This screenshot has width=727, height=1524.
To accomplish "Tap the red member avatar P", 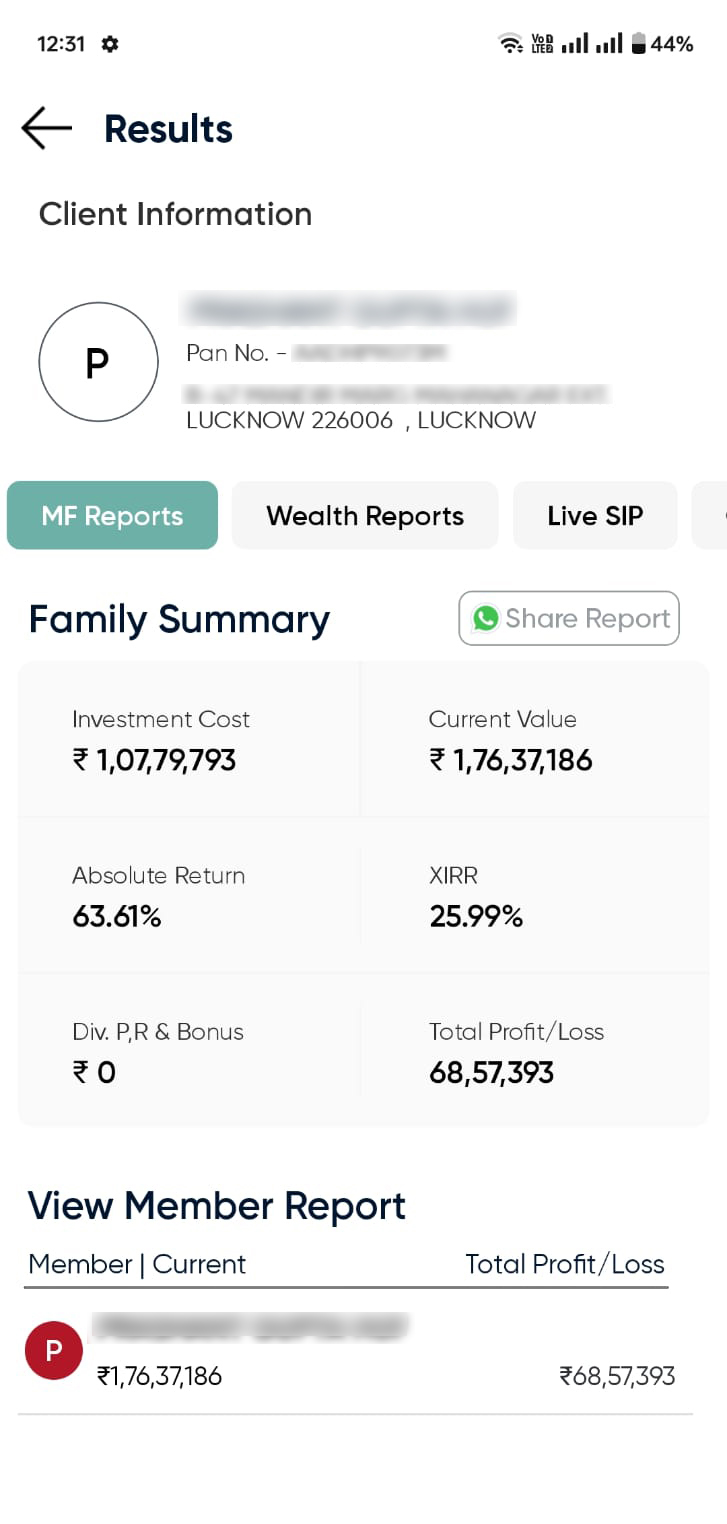I will point(54,1350).
